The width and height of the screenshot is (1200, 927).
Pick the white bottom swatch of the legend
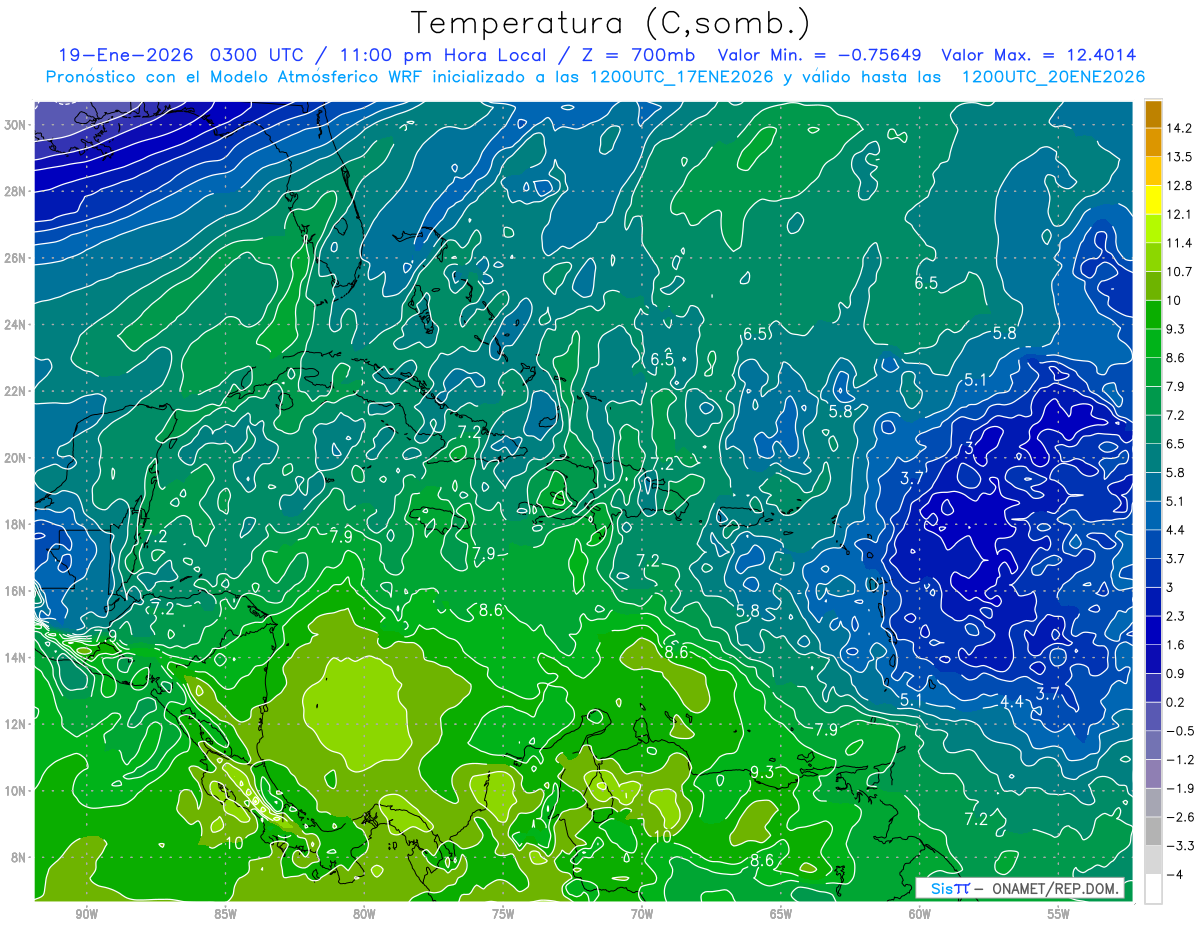pos(1152,888)
